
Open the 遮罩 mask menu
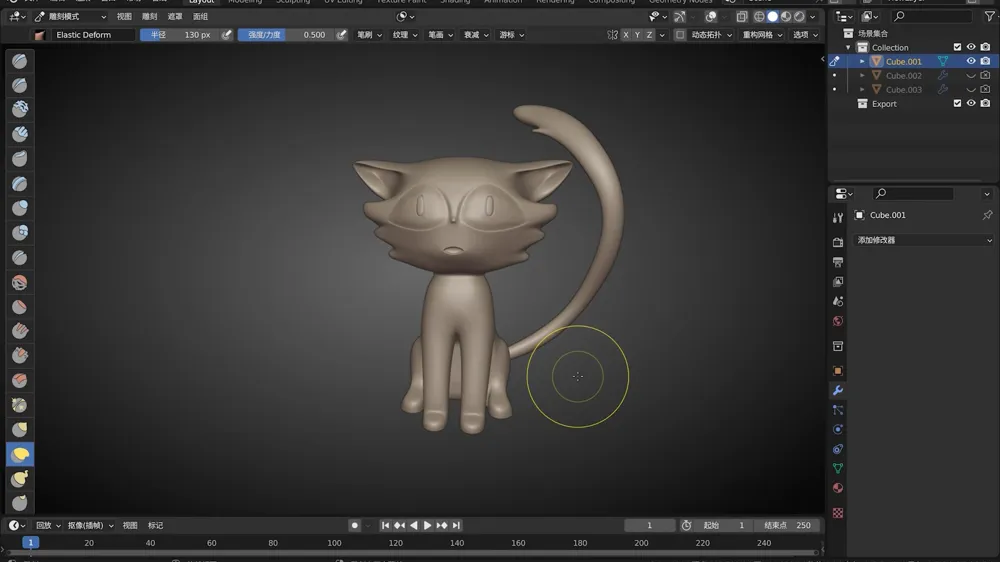175,17
